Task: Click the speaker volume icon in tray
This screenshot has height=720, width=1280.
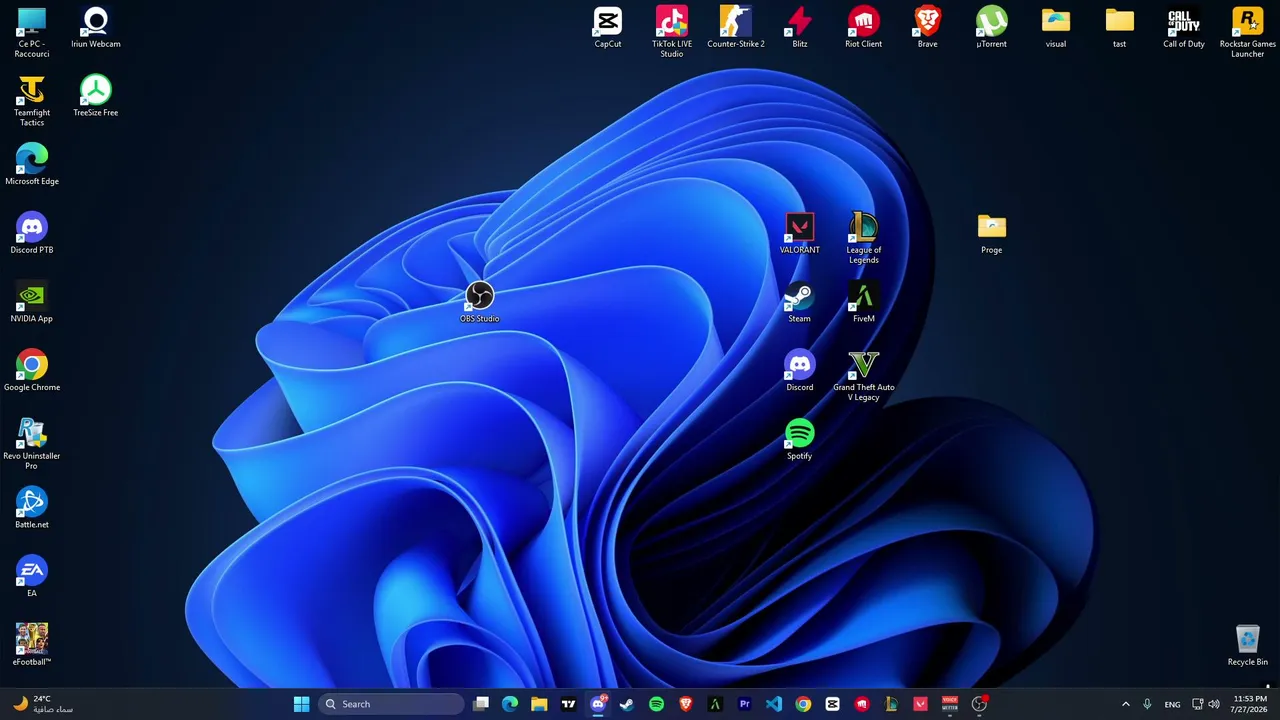Action: tap(1214, 704)
